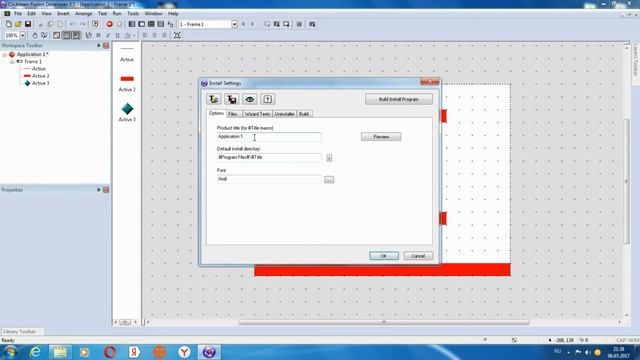Open Internet Explorer from taskbar
This screenshot has height=360, width=640.
click(x=35, y=352)
